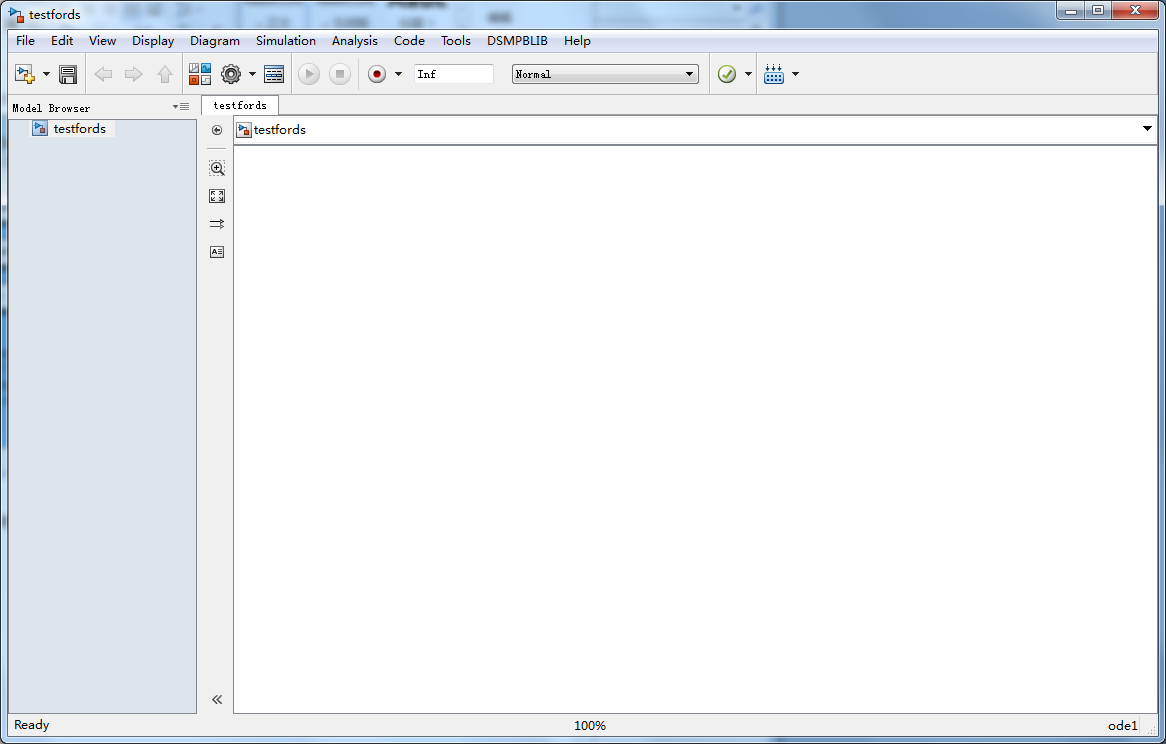Open the View menu

[103, 41]
